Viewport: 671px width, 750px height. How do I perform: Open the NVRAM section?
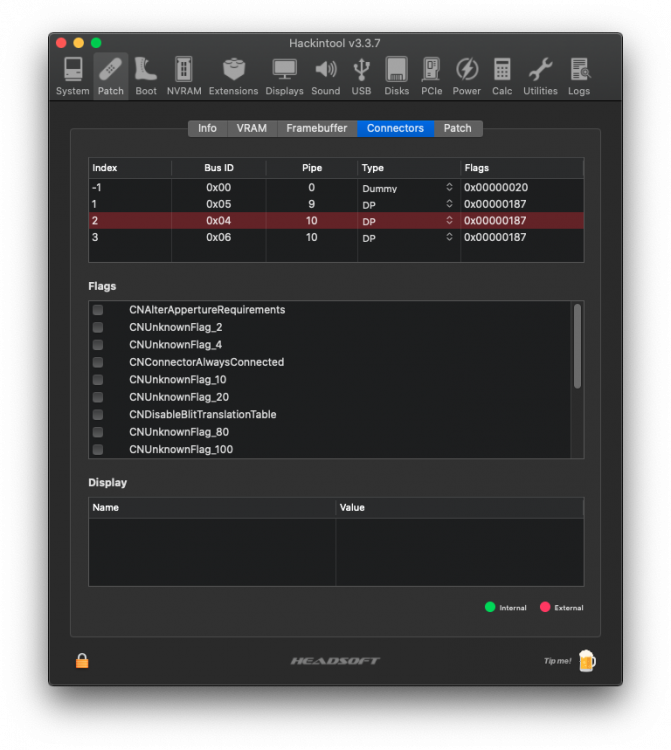point(184,76)
